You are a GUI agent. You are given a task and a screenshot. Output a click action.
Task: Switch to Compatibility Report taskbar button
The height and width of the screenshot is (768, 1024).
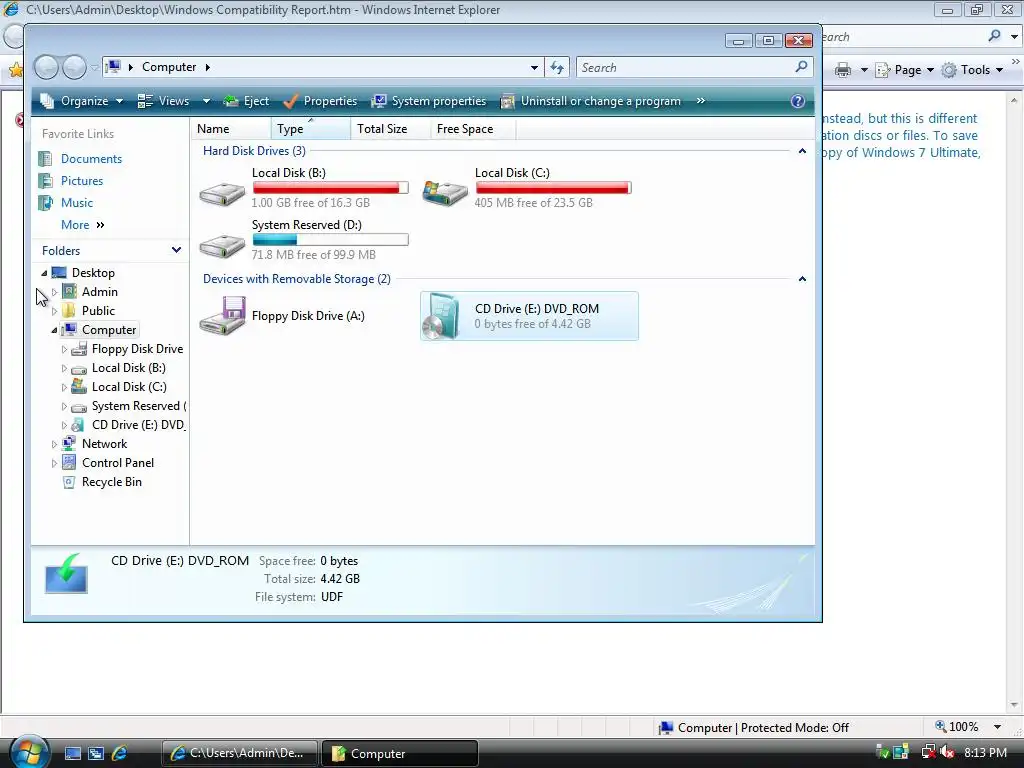pos(240,754)
